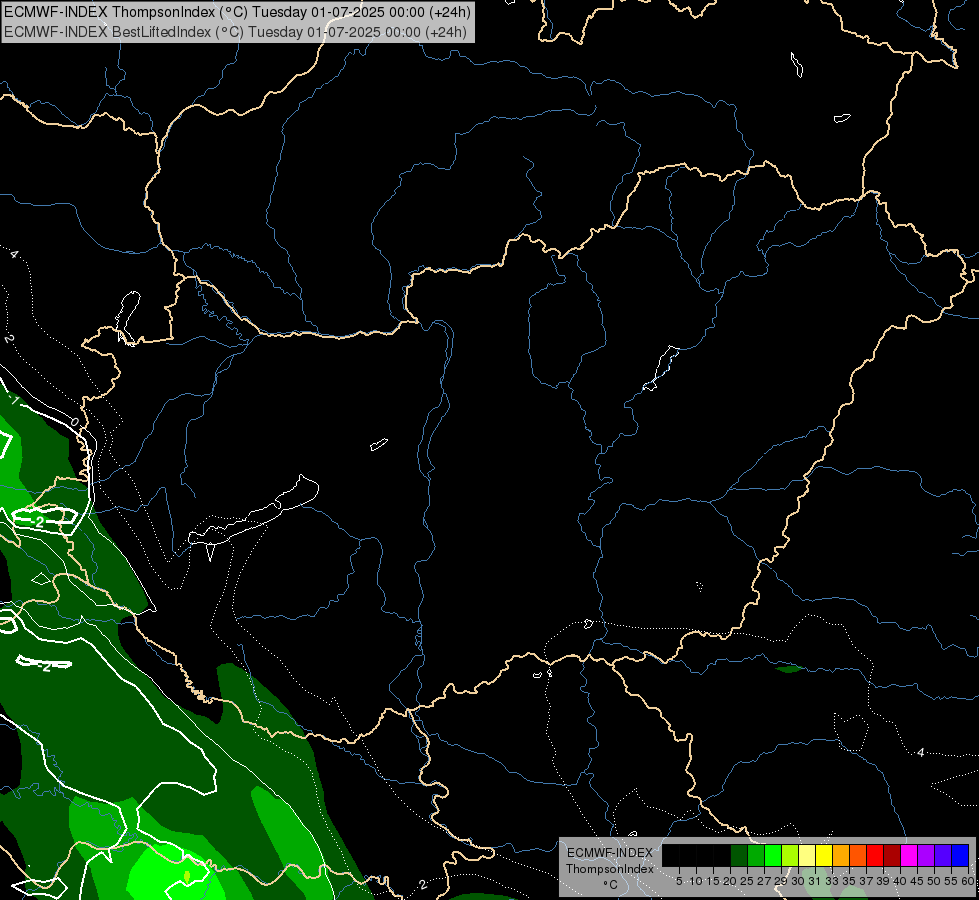Click the contour label 2 at the bottom of the map
This screenshot has height=900, width=979.
coord(423,884)
